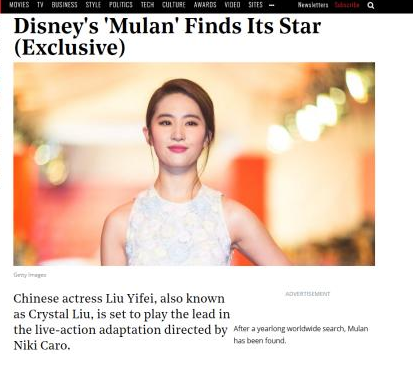Viewport: 413px width, 374px height.
Task: Open the Culture section
Action: [x=174, y=5]
